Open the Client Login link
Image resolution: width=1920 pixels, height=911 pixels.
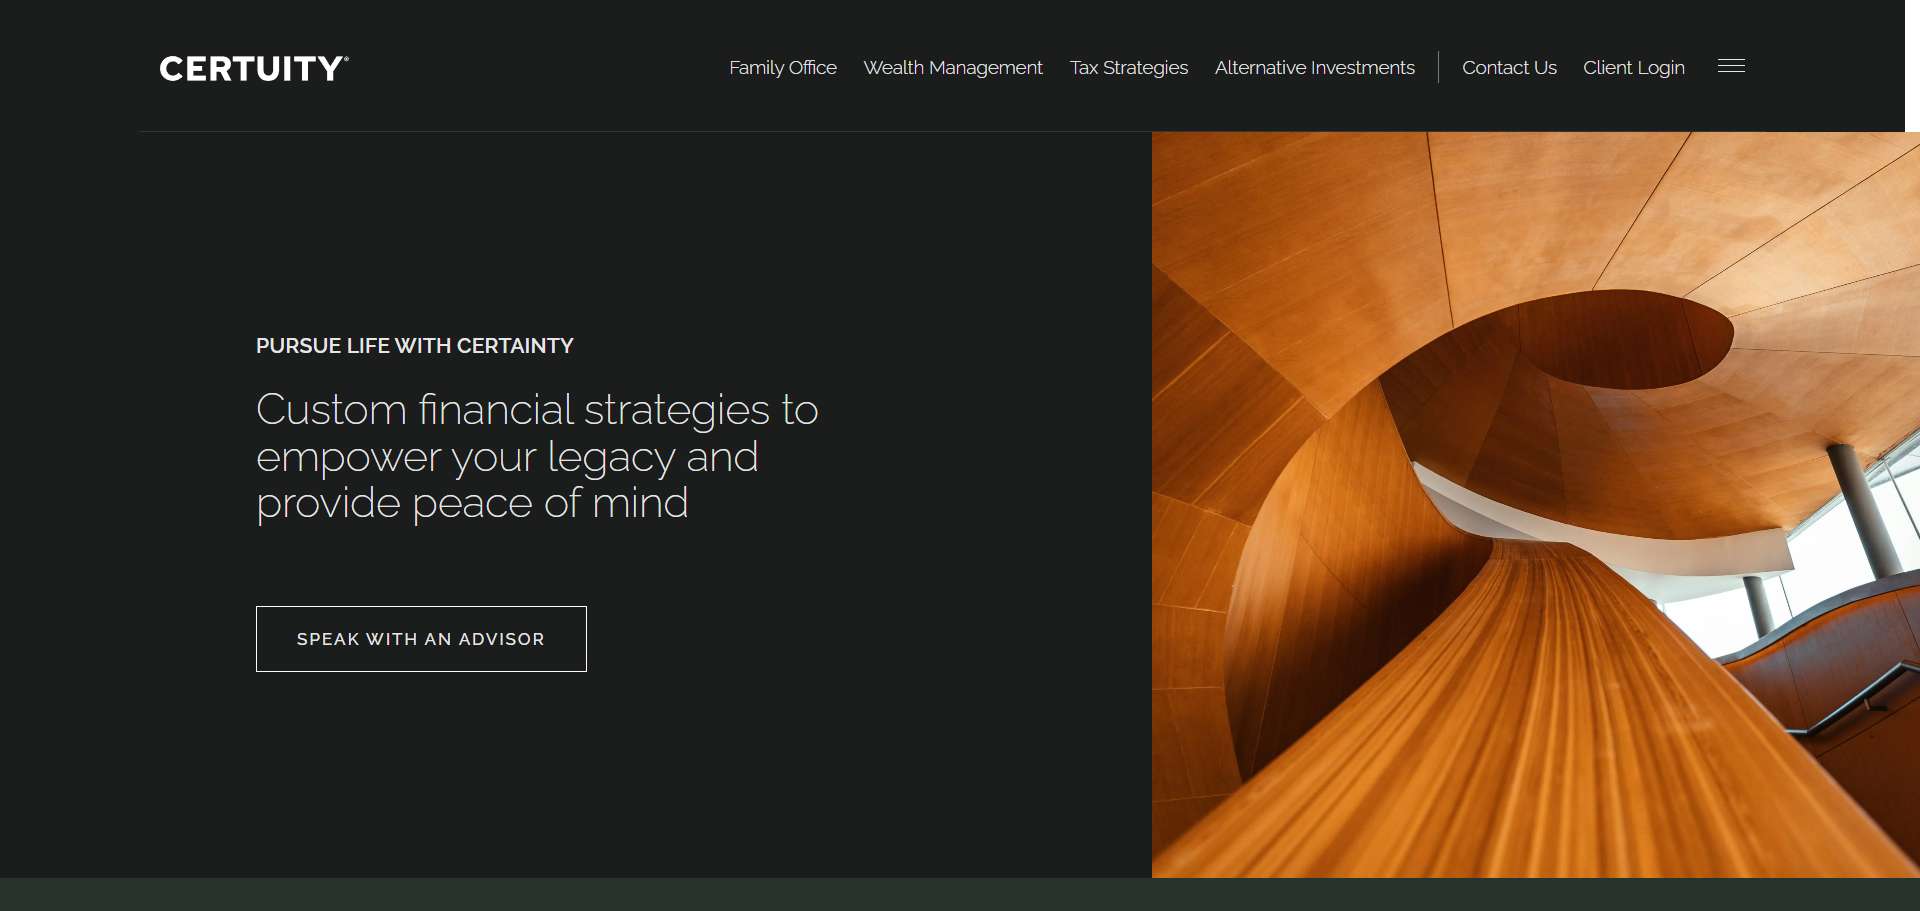[1634, 67]
